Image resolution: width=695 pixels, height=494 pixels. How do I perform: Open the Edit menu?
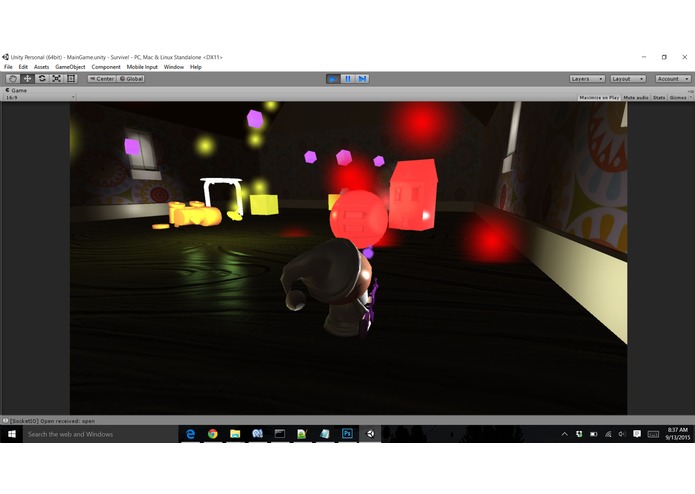pyautogui.click(x=23, y=67)
